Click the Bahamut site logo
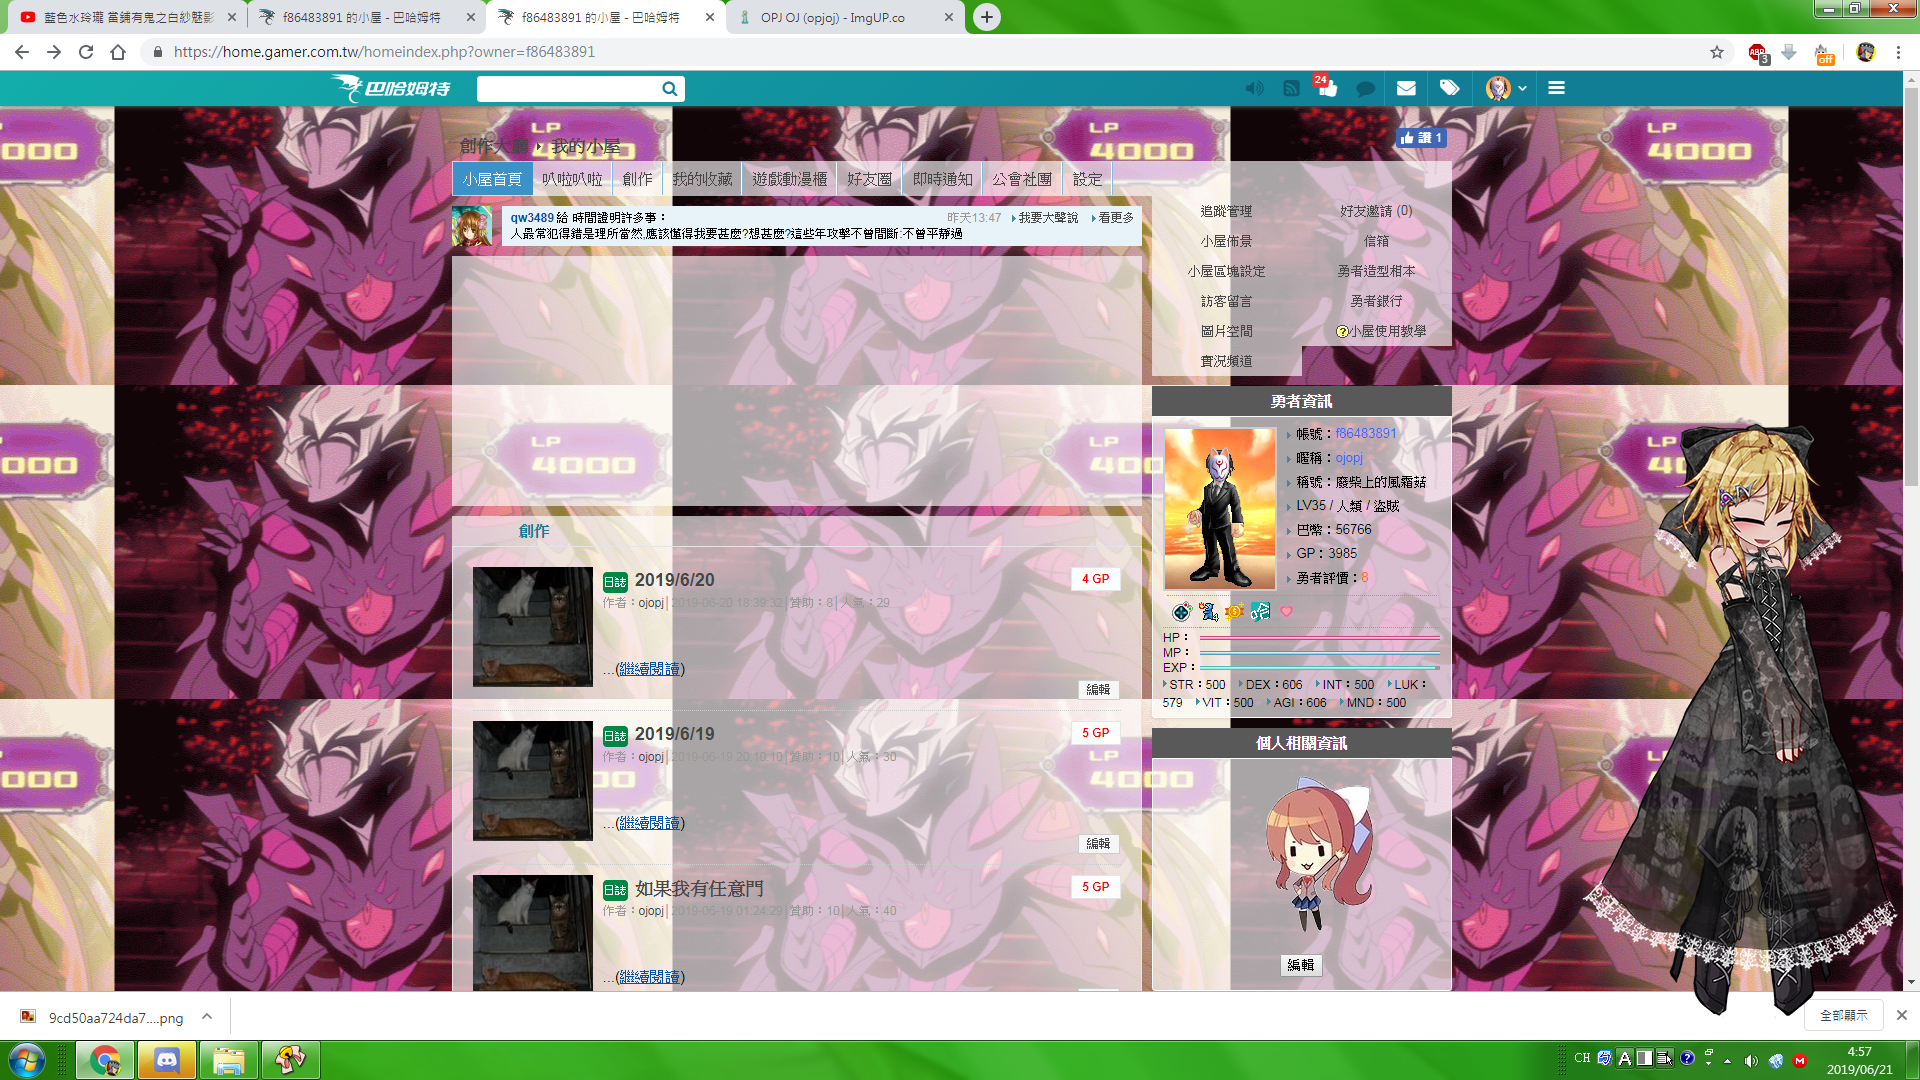The width and height of the screenshot is (1920, 1080). coord(392,88)
